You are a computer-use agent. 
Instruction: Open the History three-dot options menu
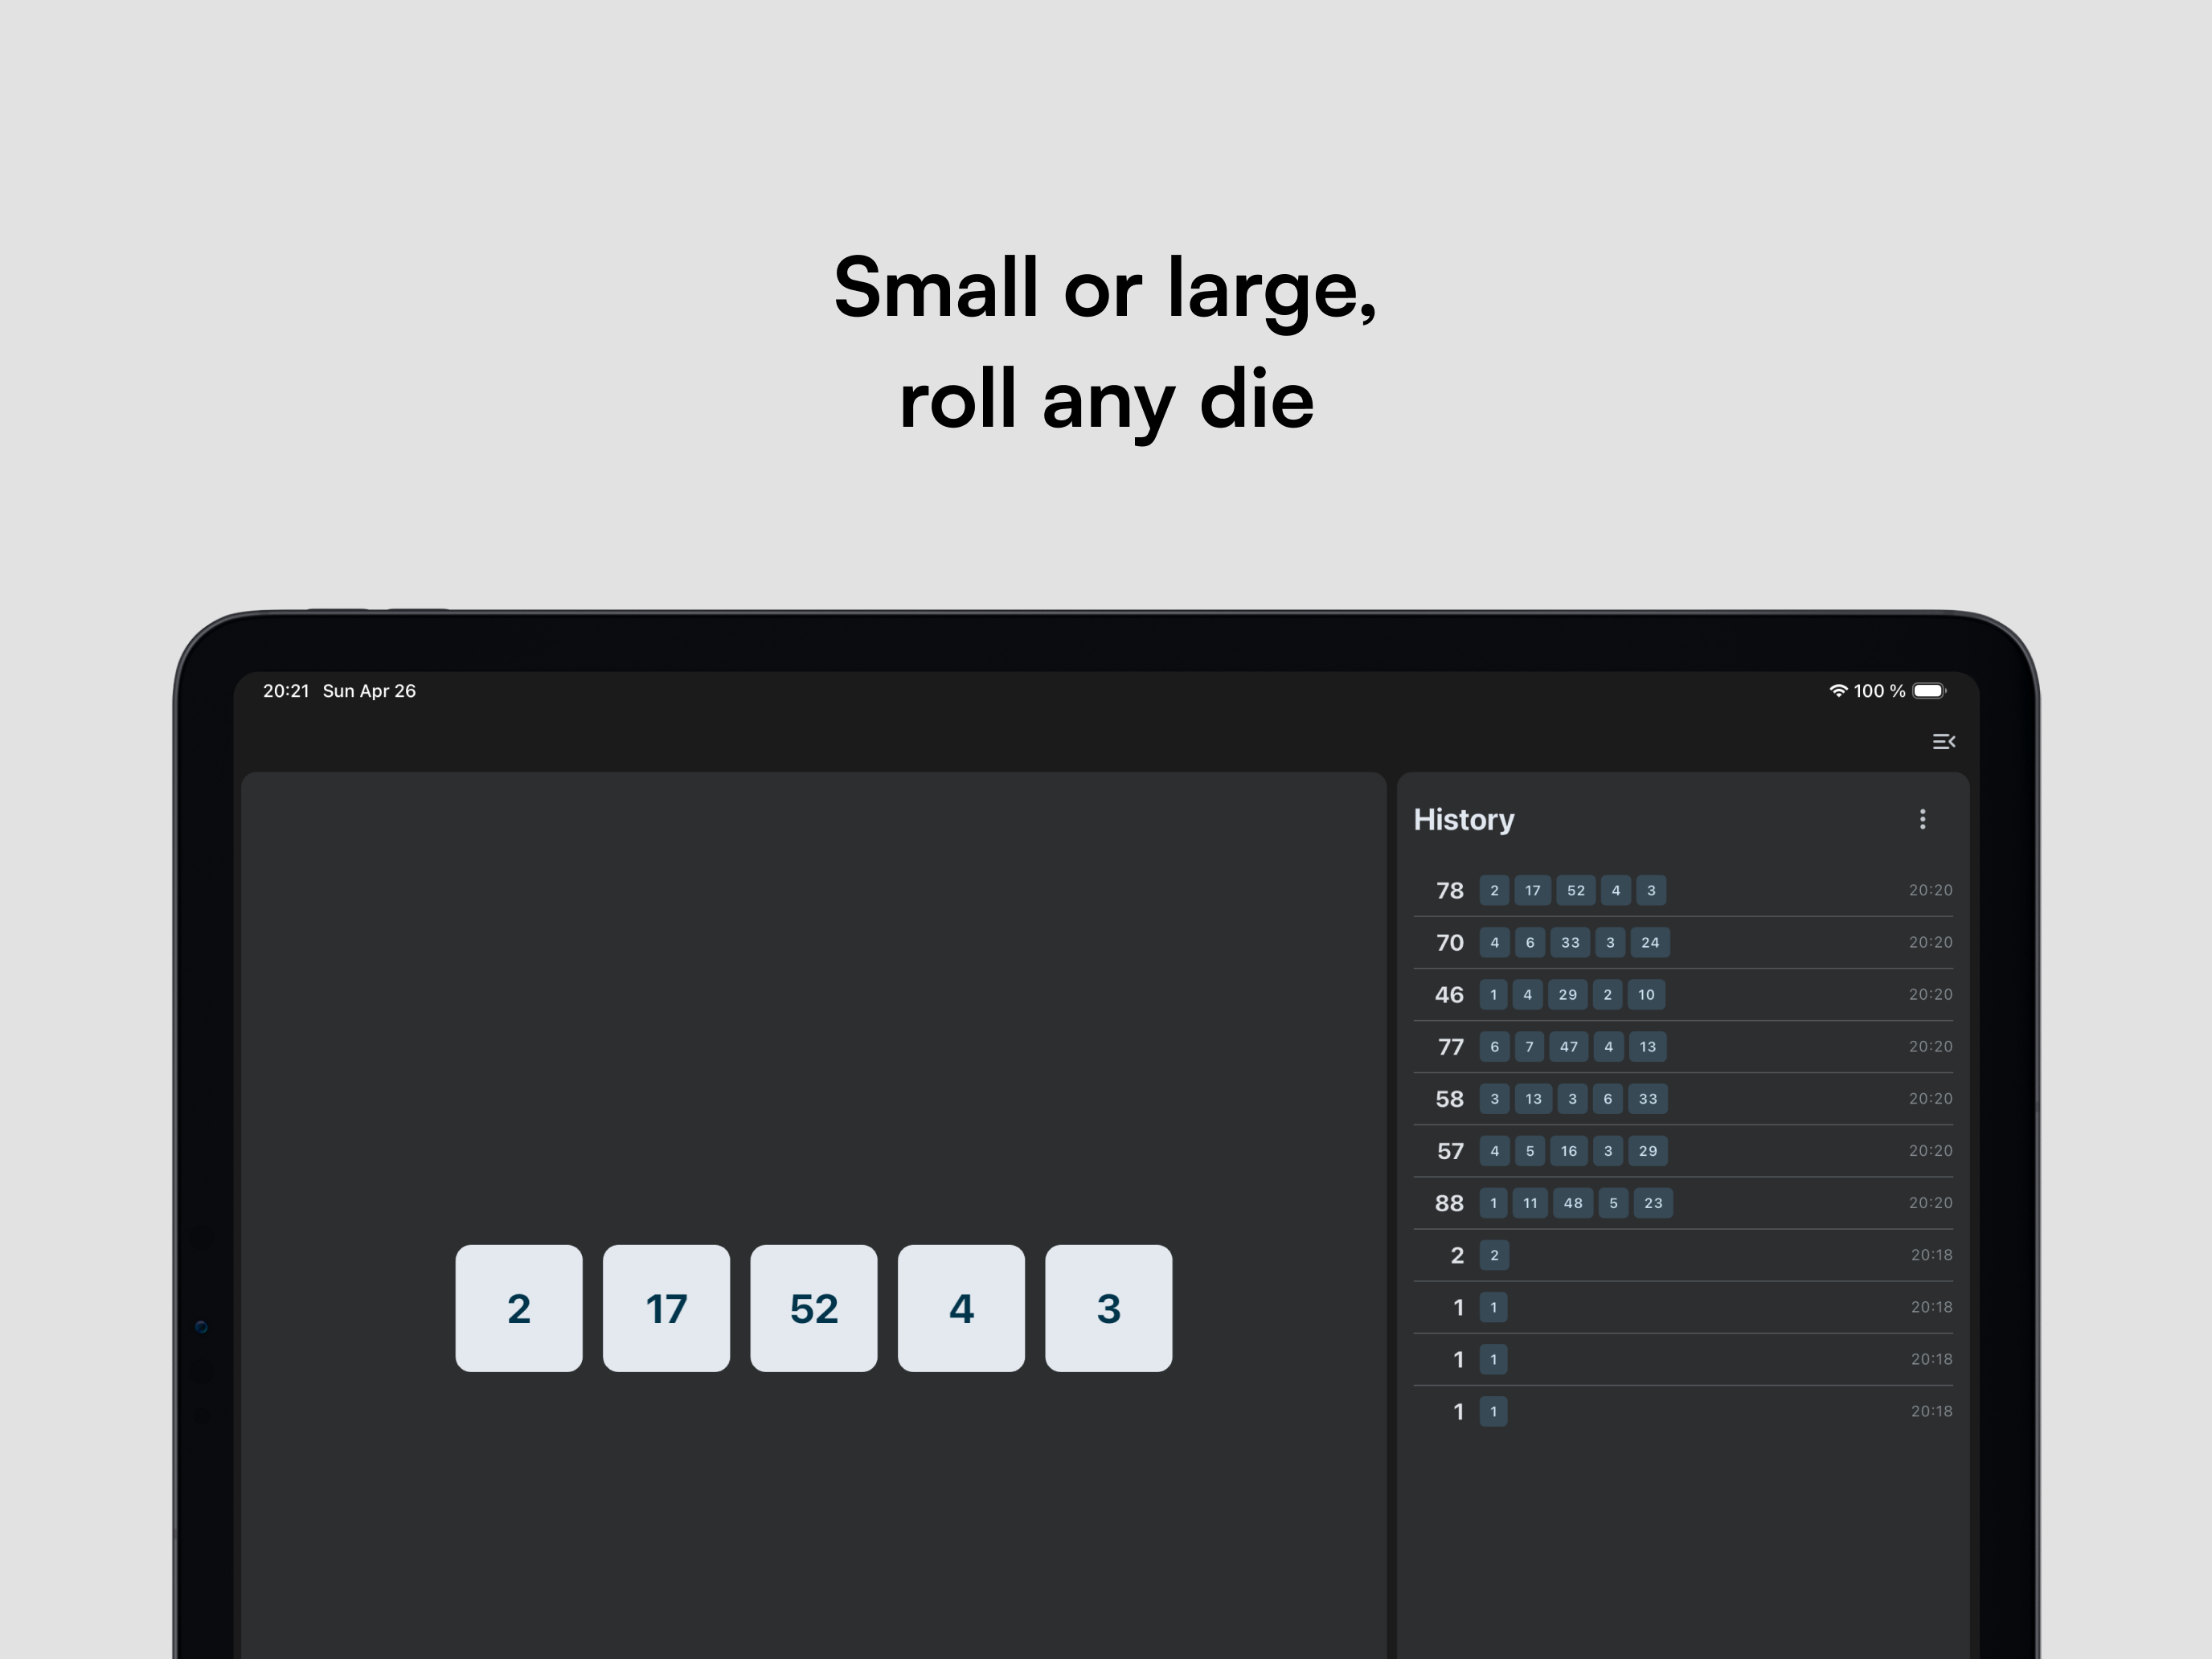click(x=1922, y=819)
